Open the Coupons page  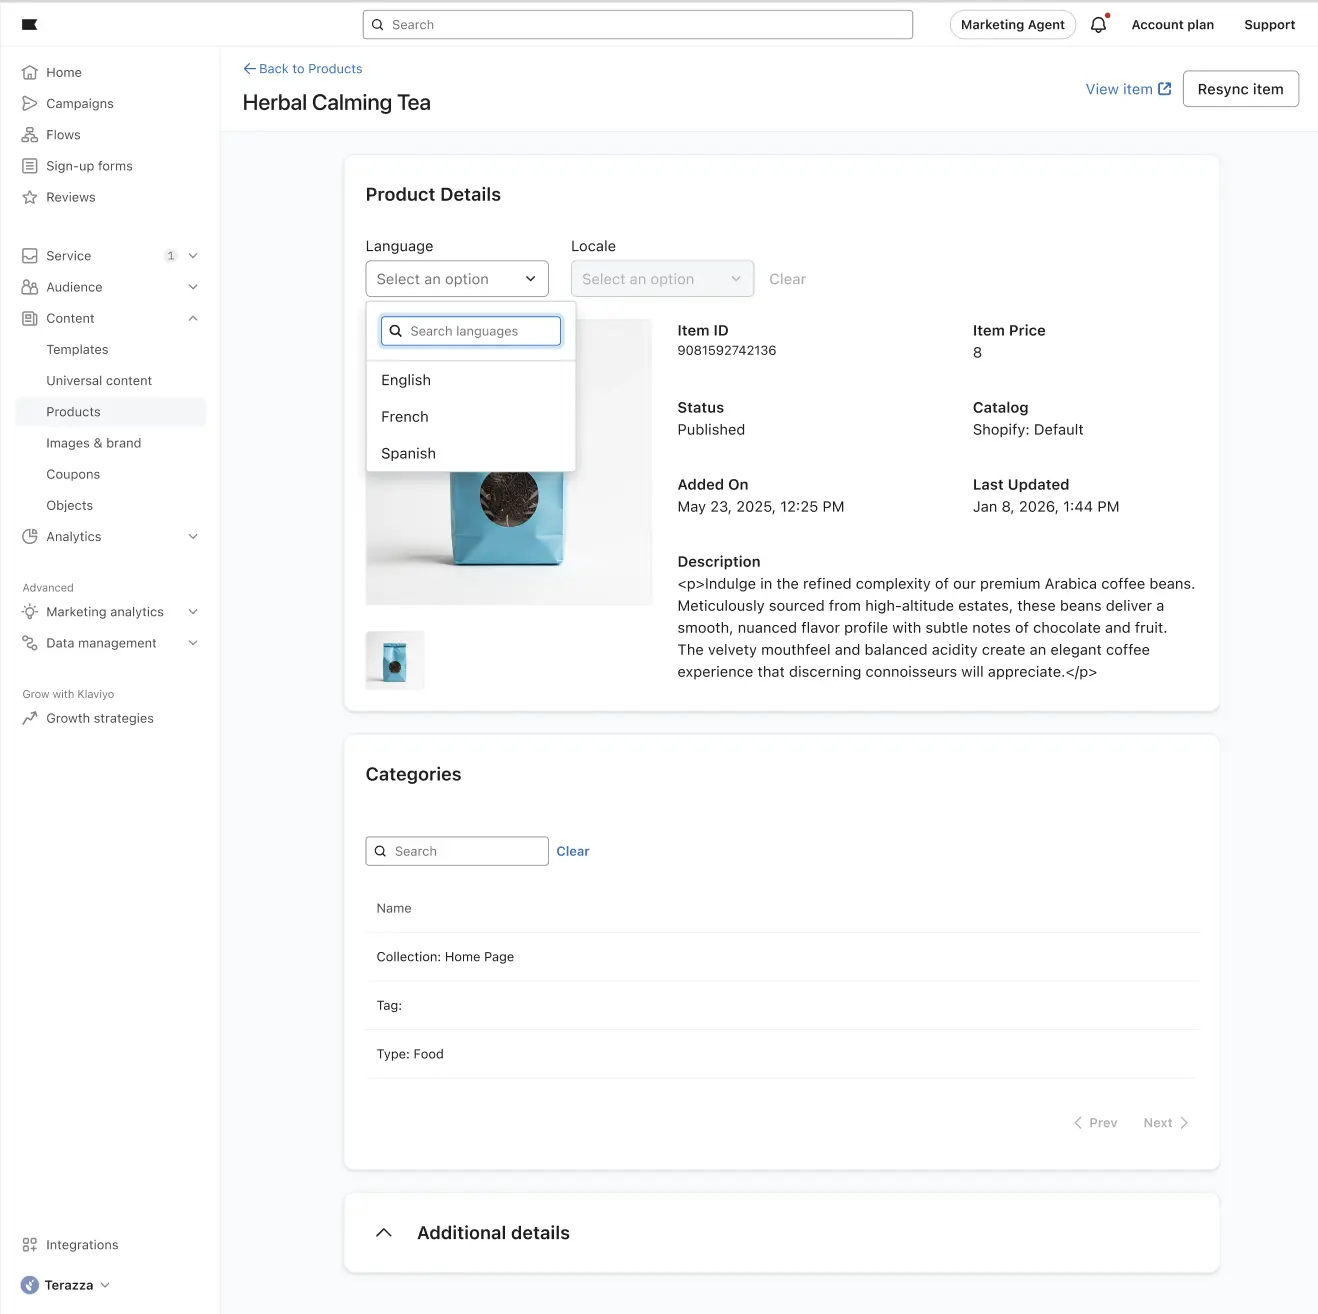pos(73,474)
